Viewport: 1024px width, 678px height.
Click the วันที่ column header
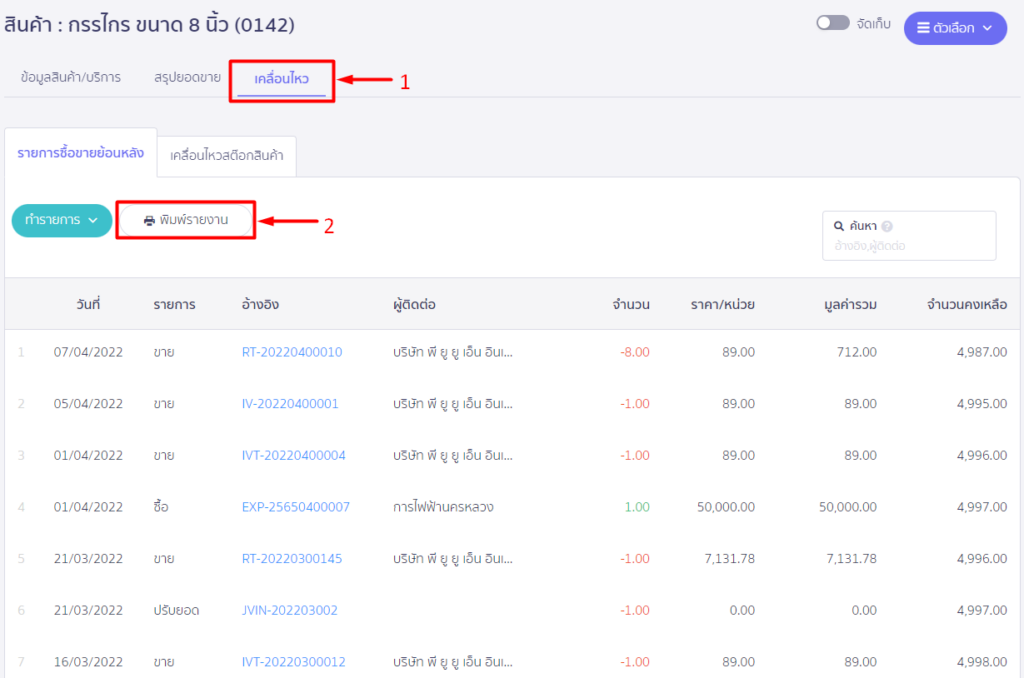(x=88, y=304)
